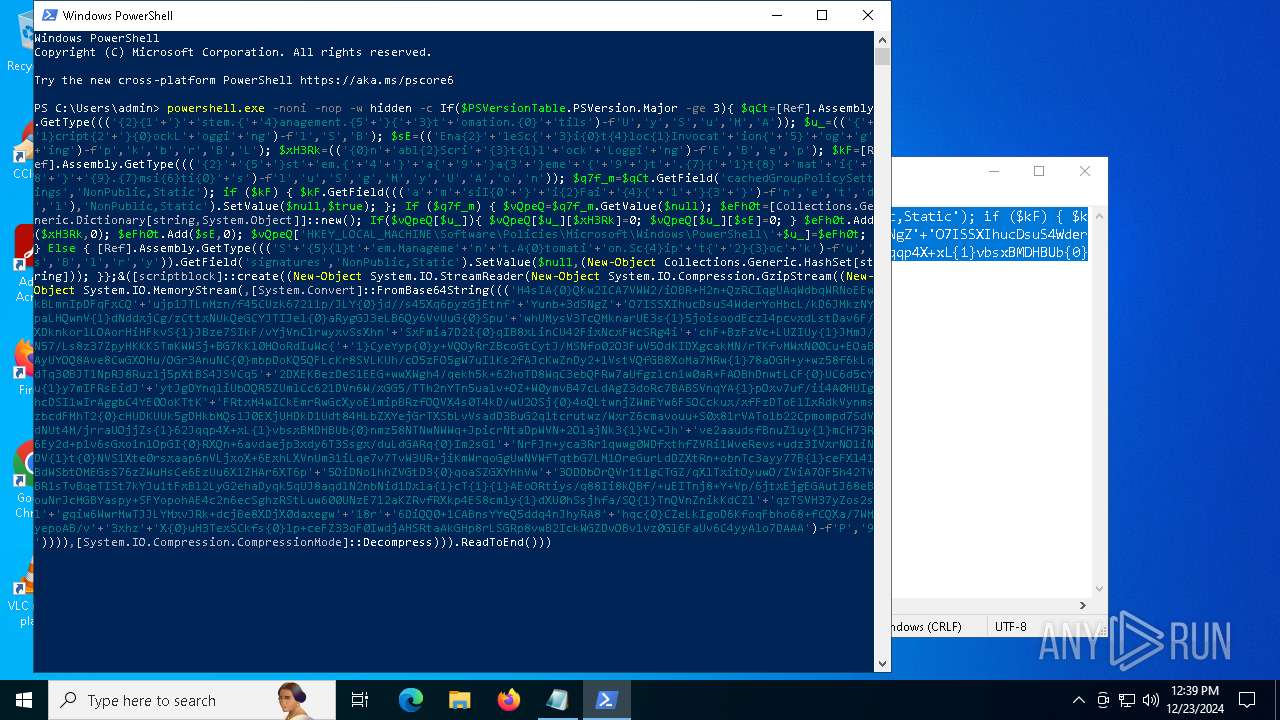
Task: Click Notepad's vertical scrollbar down arrow
Action: (1099, 589)
